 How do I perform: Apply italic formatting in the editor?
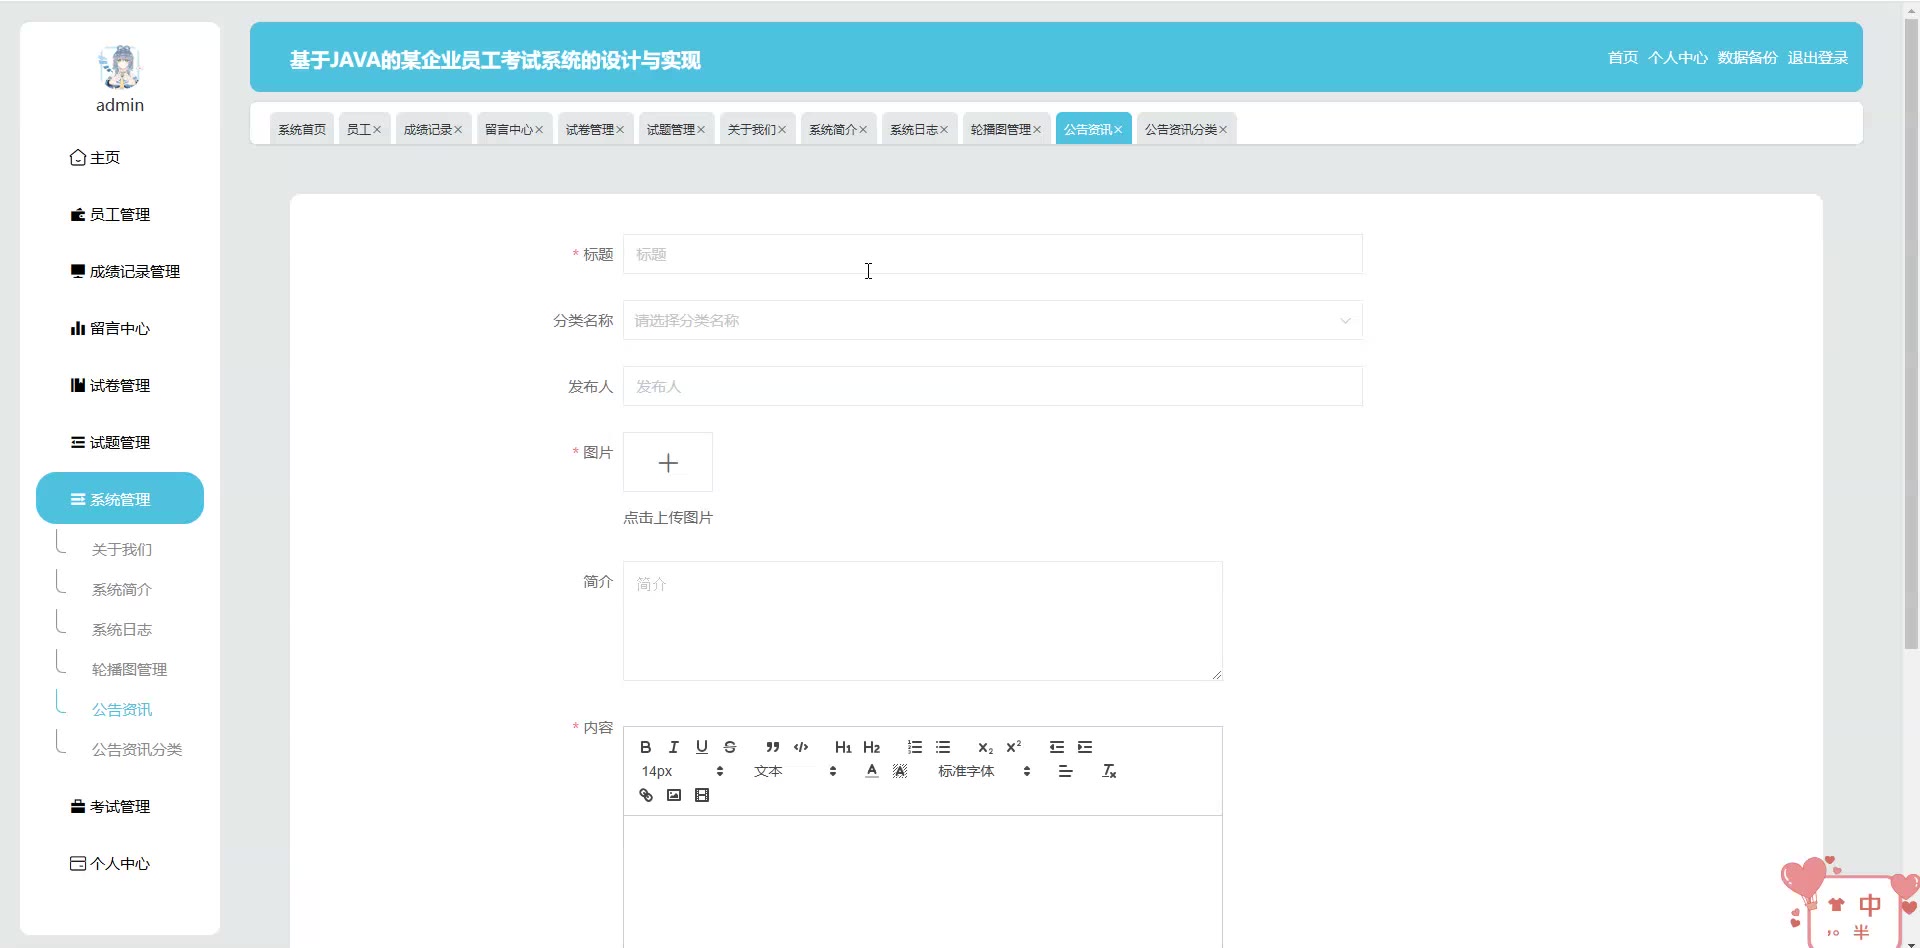click(x=674, y=747)
